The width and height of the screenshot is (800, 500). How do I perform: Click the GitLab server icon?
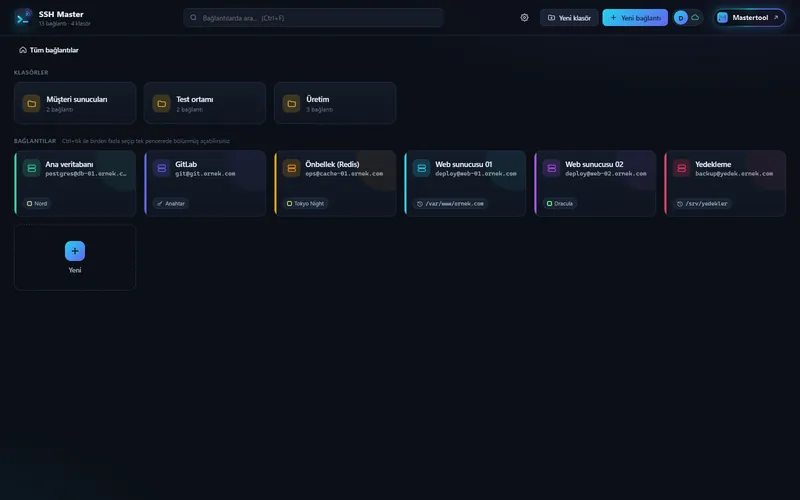click(161, 168)
